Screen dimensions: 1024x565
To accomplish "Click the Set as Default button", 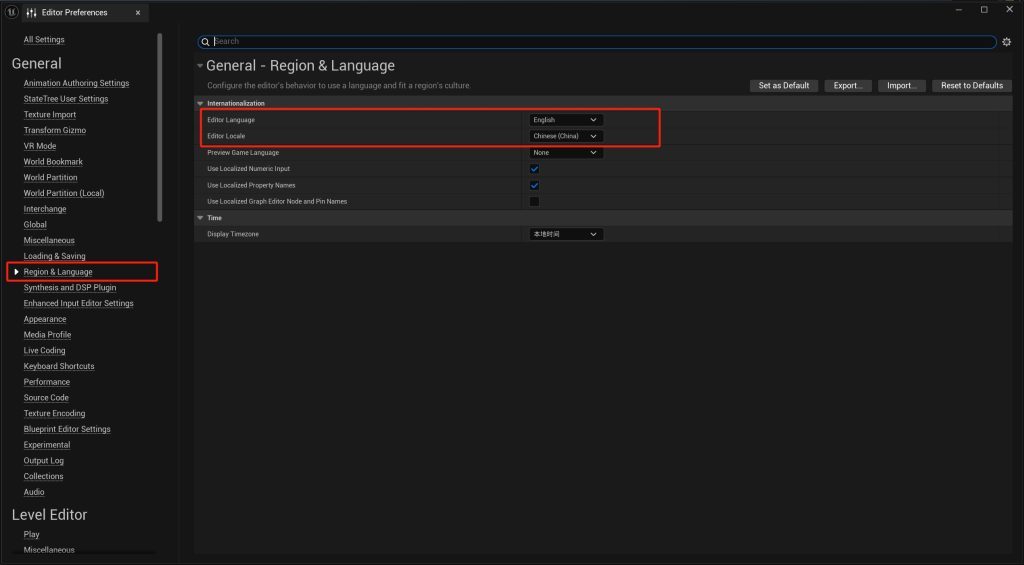I will click(x=783, y=86).
